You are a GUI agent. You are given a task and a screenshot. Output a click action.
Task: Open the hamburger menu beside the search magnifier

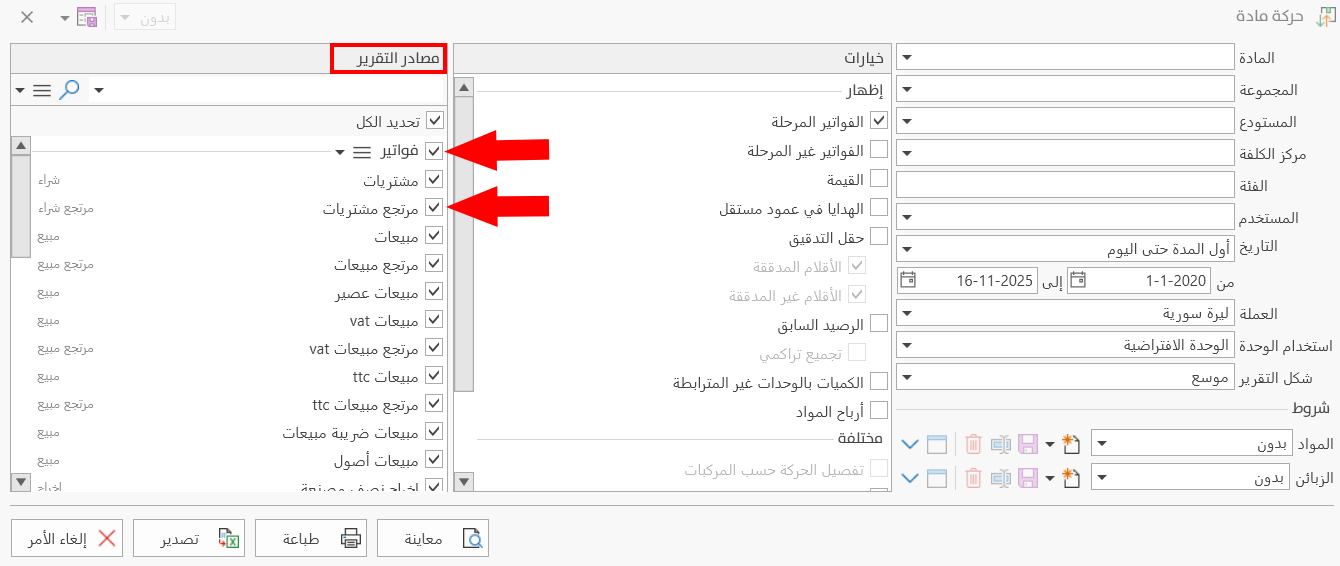coord(42,90)
